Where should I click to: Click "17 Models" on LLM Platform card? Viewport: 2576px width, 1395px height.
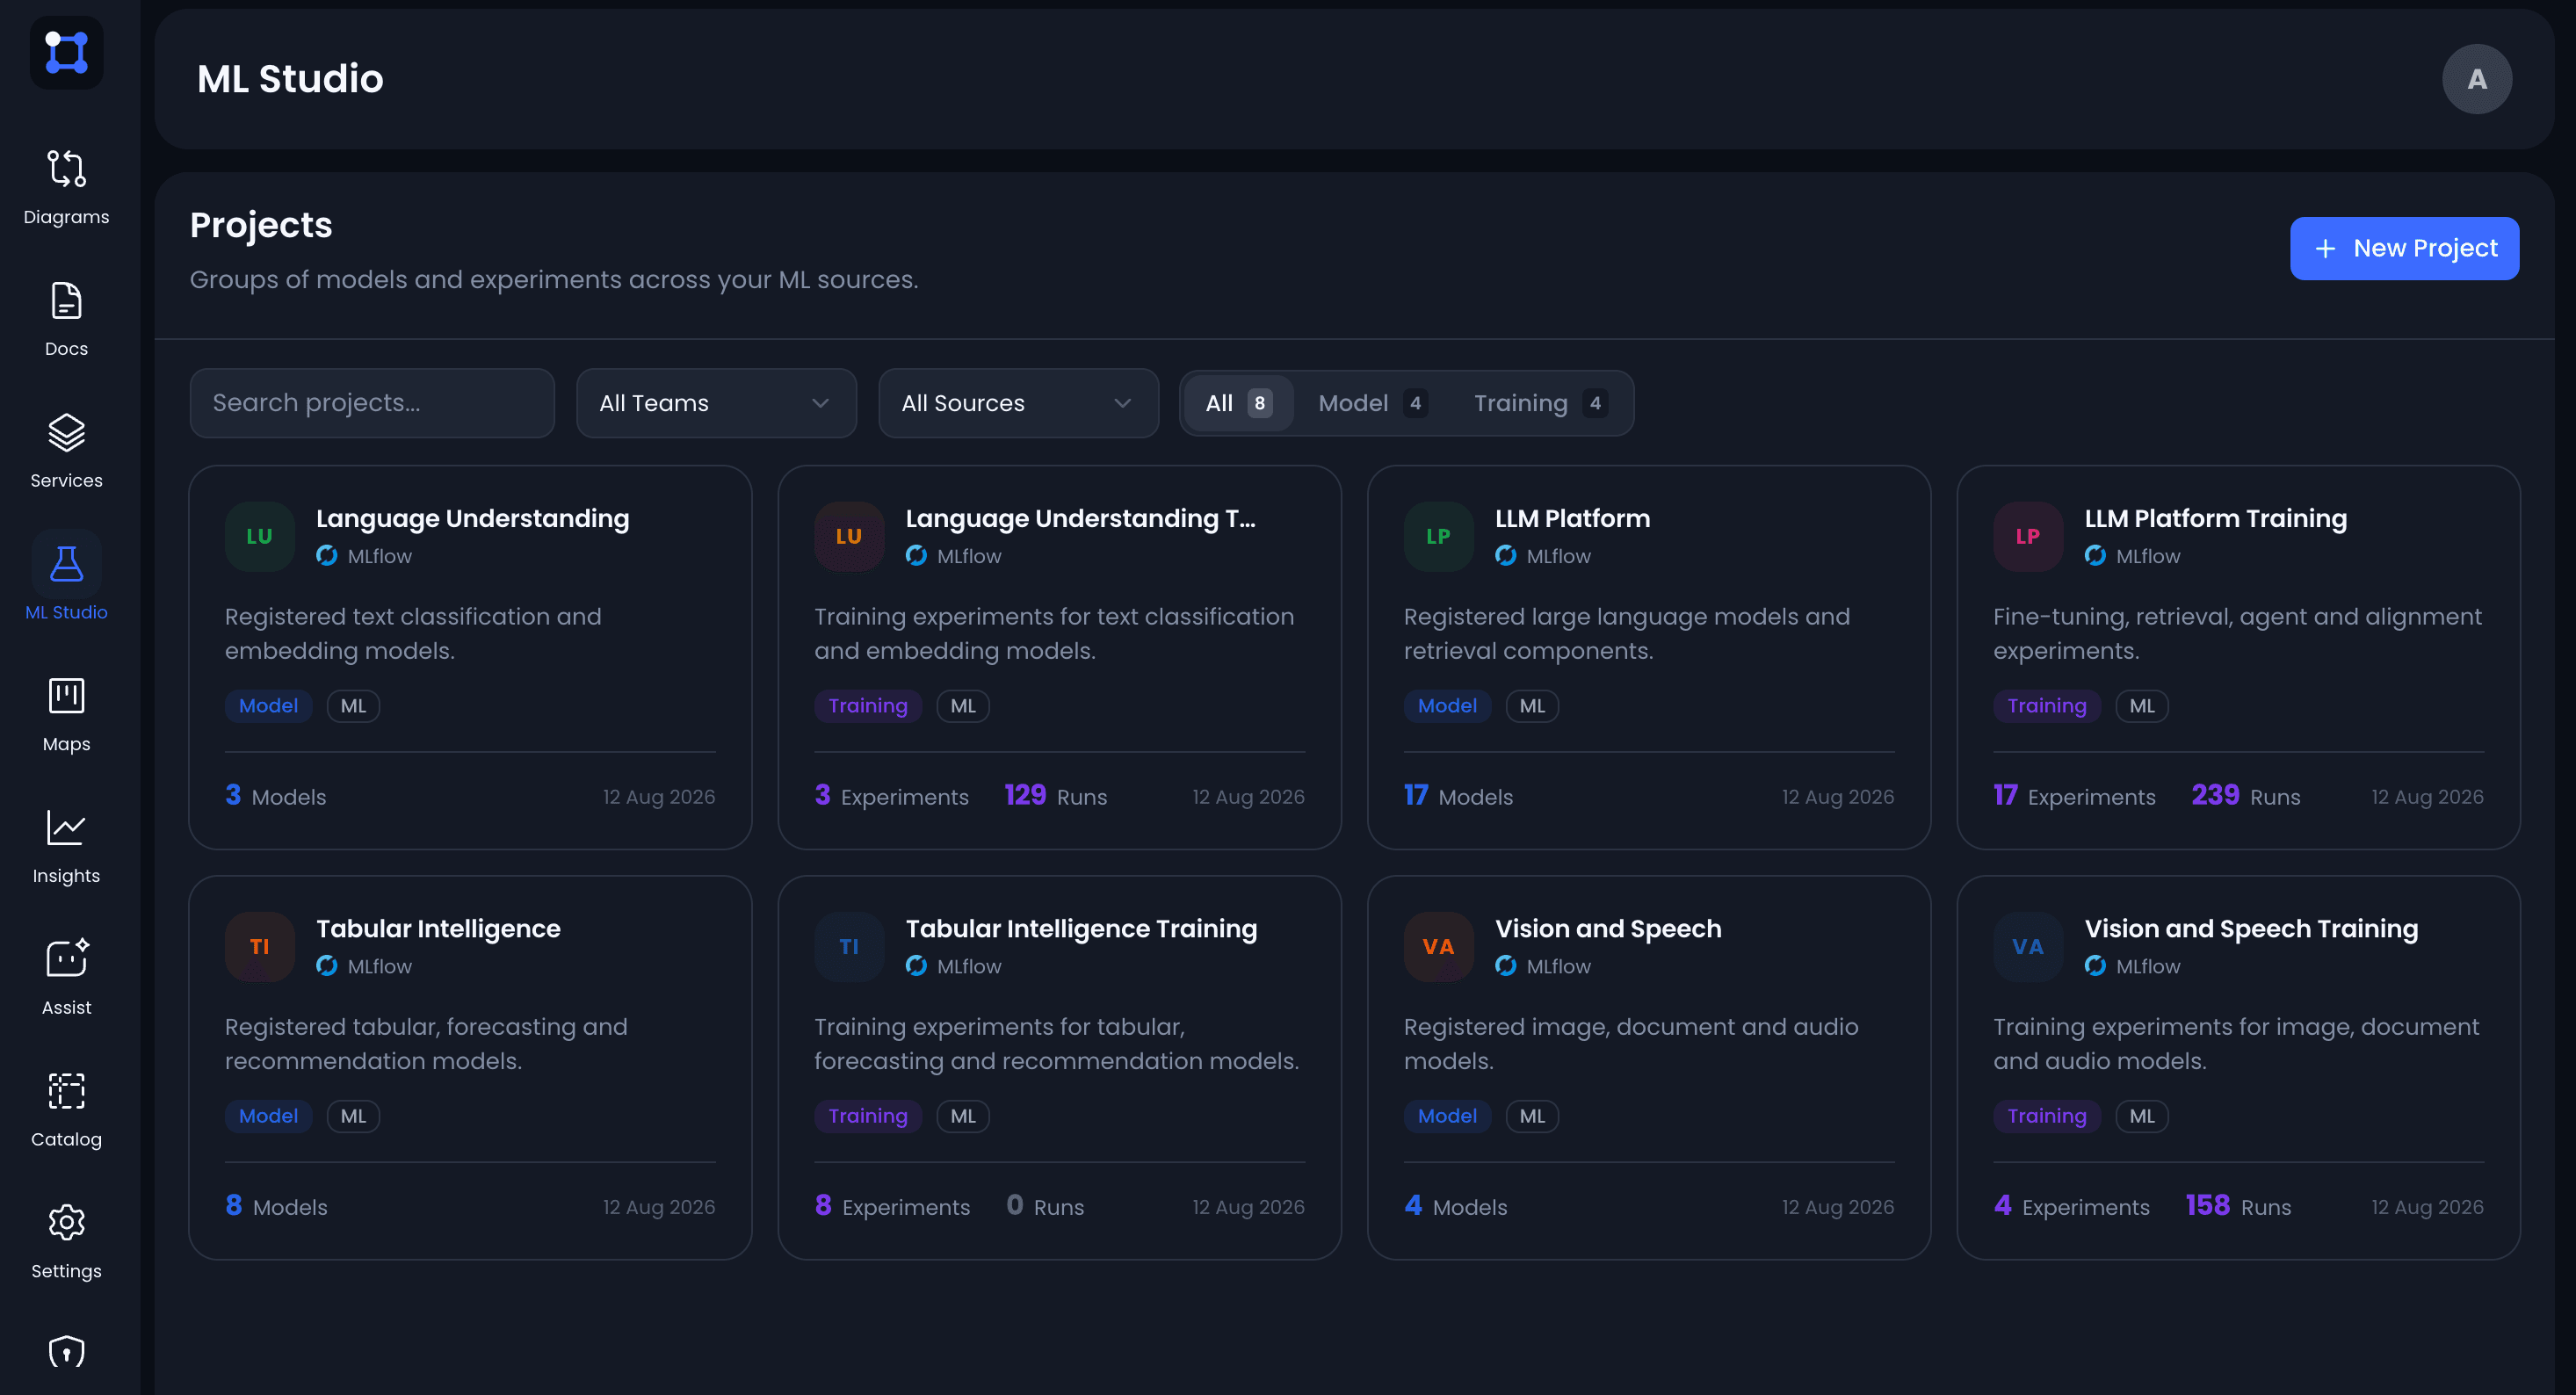click(x=1458, y=796)
